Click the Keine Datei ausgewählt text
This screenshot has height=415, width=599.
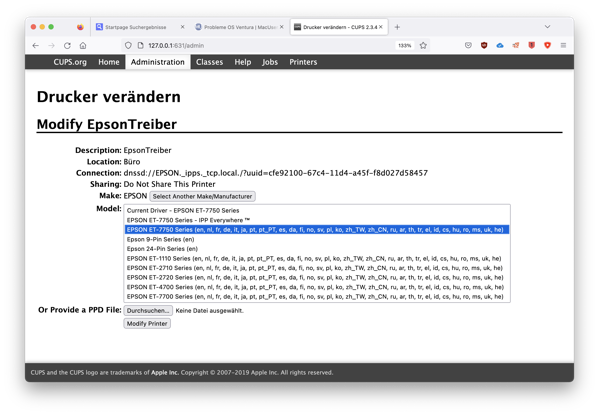click(209, 311)
